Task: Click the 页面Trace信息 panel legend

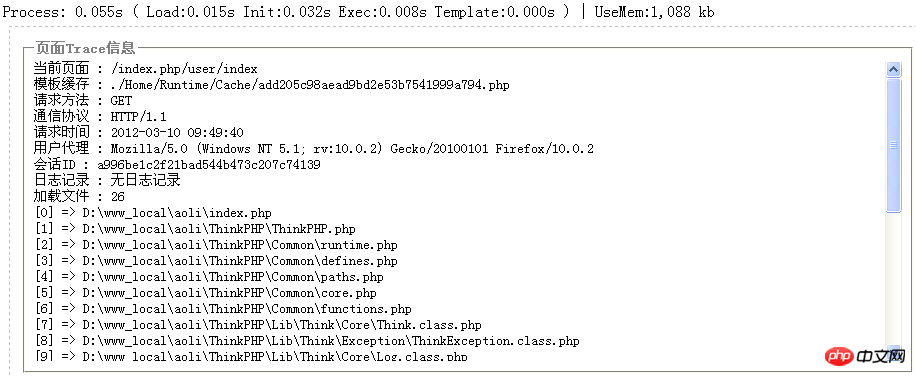Action: (x=85, y=48)
